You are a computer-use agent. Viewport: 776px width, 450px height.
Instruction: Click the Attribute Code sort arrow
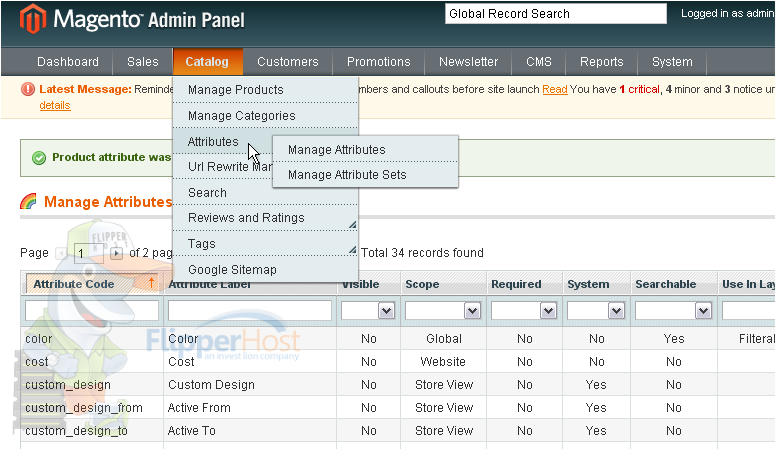(x=151, y=283)
